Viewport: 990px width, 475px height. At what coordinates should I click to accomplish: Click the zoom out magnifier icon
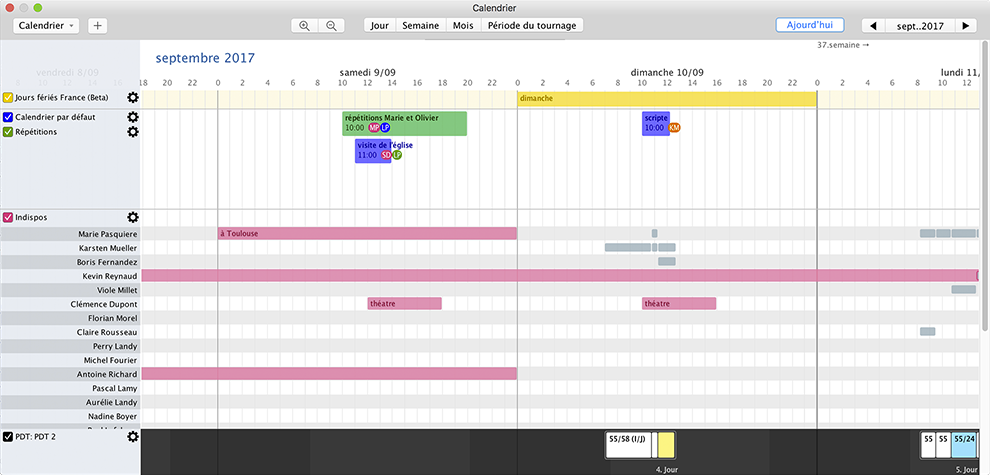tap(331, 26)
